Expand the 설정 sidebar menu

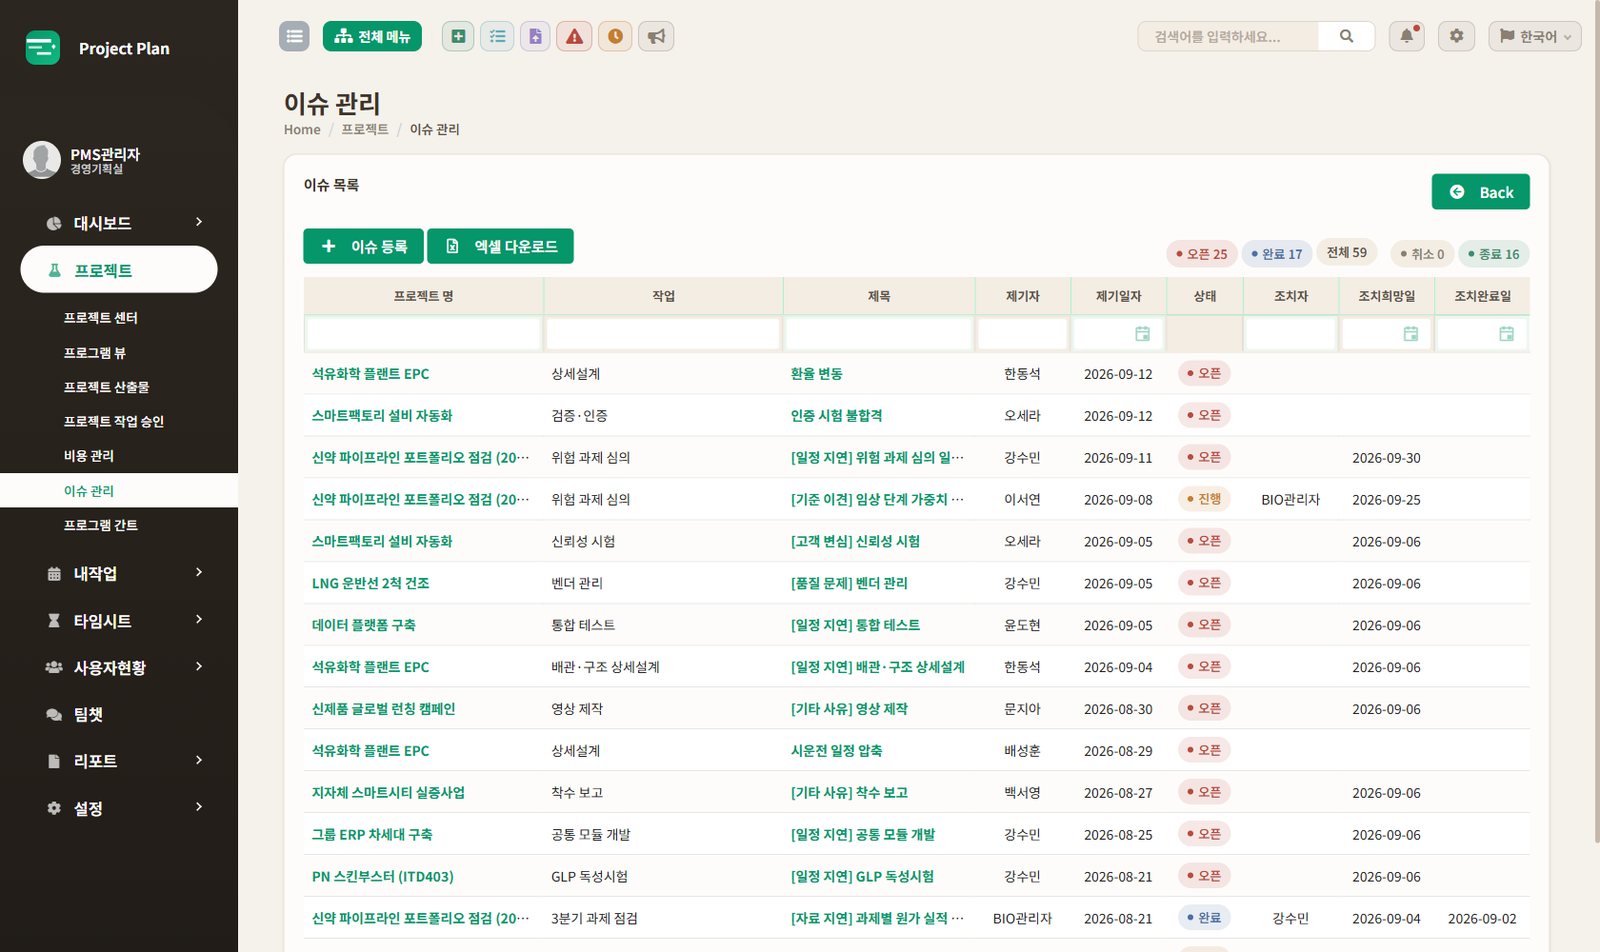tap(119, 808)
